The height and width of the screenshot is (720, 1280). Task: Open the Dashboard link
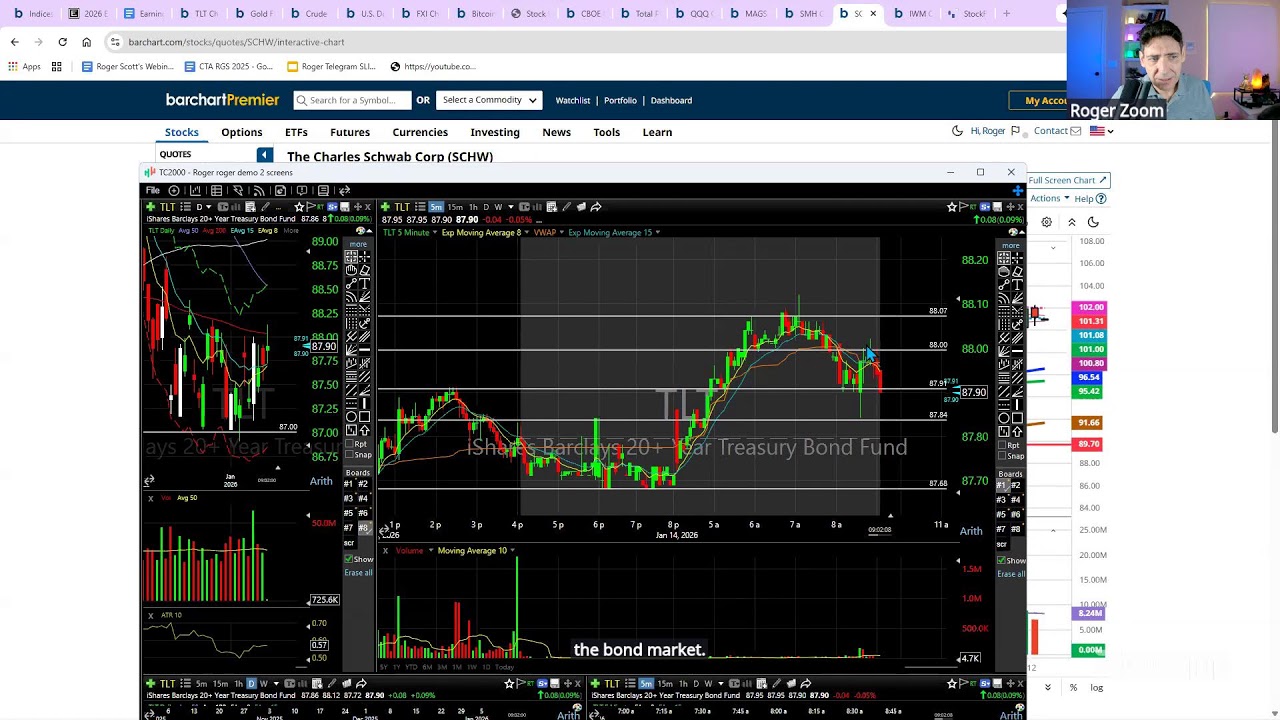tap(671, 100)
